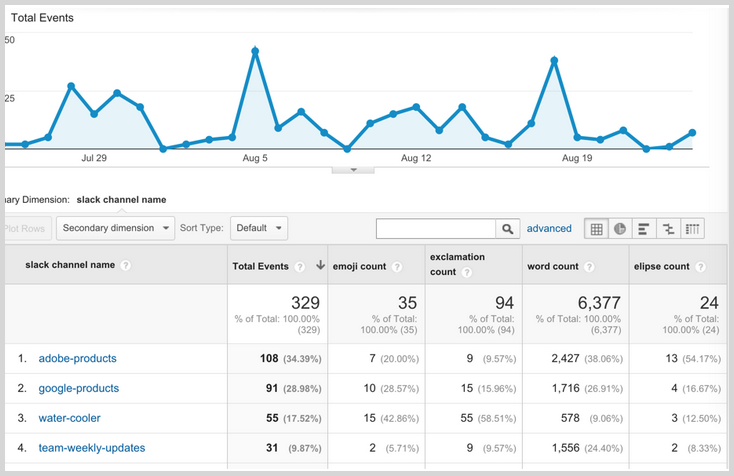This screenshot has height=476, width=734.
Task: Open the Secondary dimension dropdown
Action: [x=115, y=228]
